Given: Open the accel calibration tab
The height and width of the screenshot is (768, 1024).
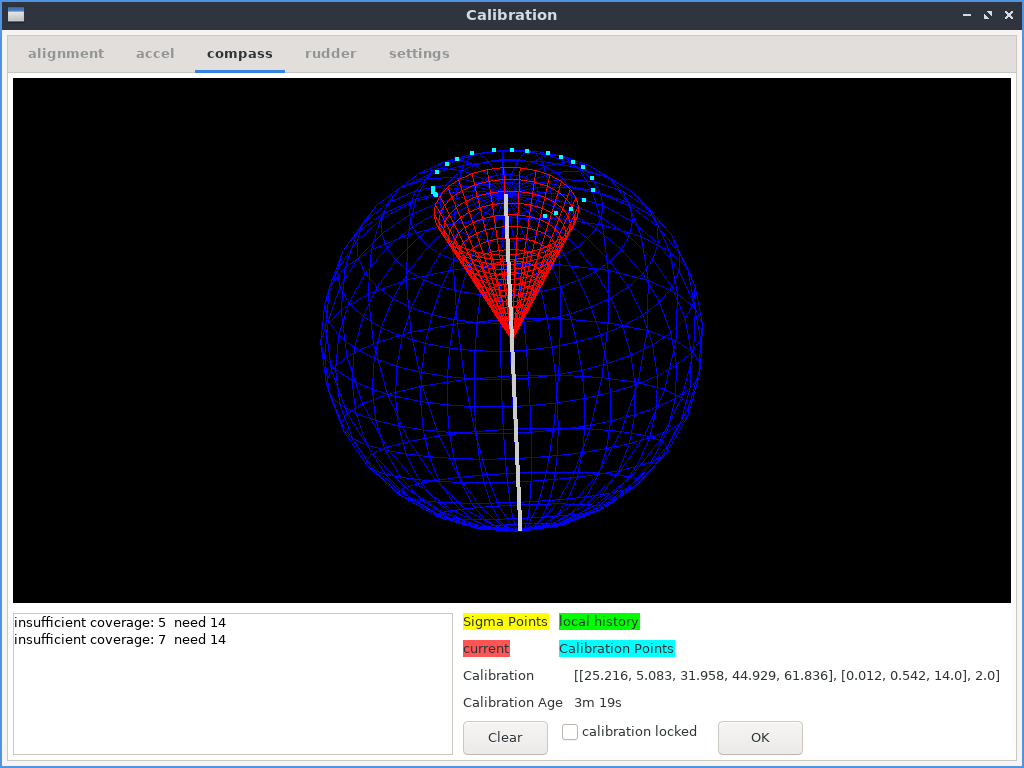Looking at the screenshot, I should pyautogui.click(x=155, y=53).
